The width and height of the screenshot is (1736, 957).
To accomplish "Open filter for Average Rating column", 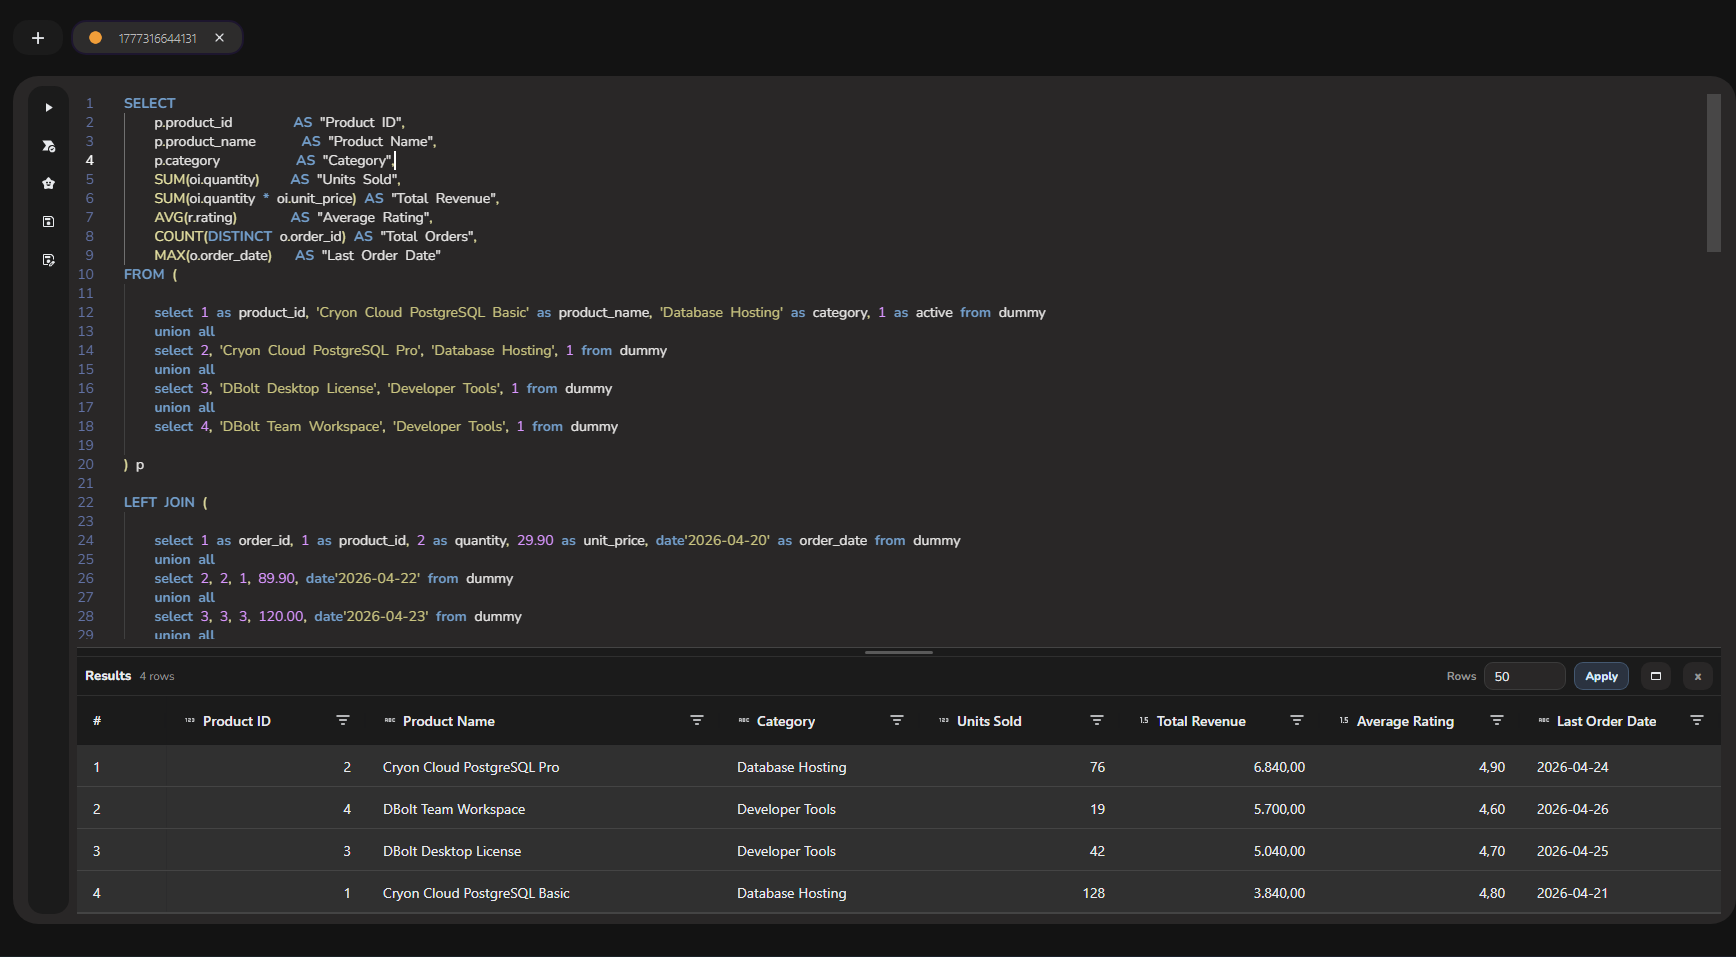I will (1497, 721).
